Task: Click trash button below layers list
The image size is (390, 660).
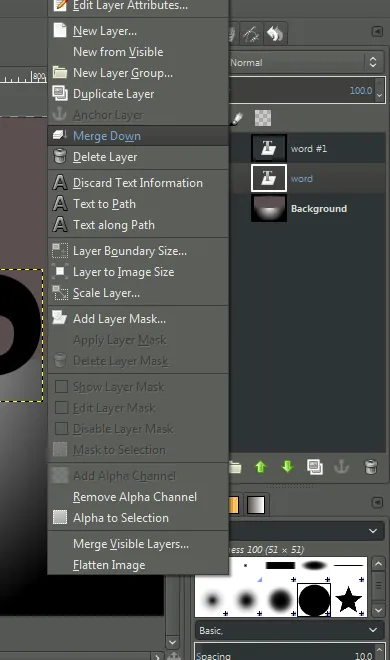Action: (x=370, y=467)
